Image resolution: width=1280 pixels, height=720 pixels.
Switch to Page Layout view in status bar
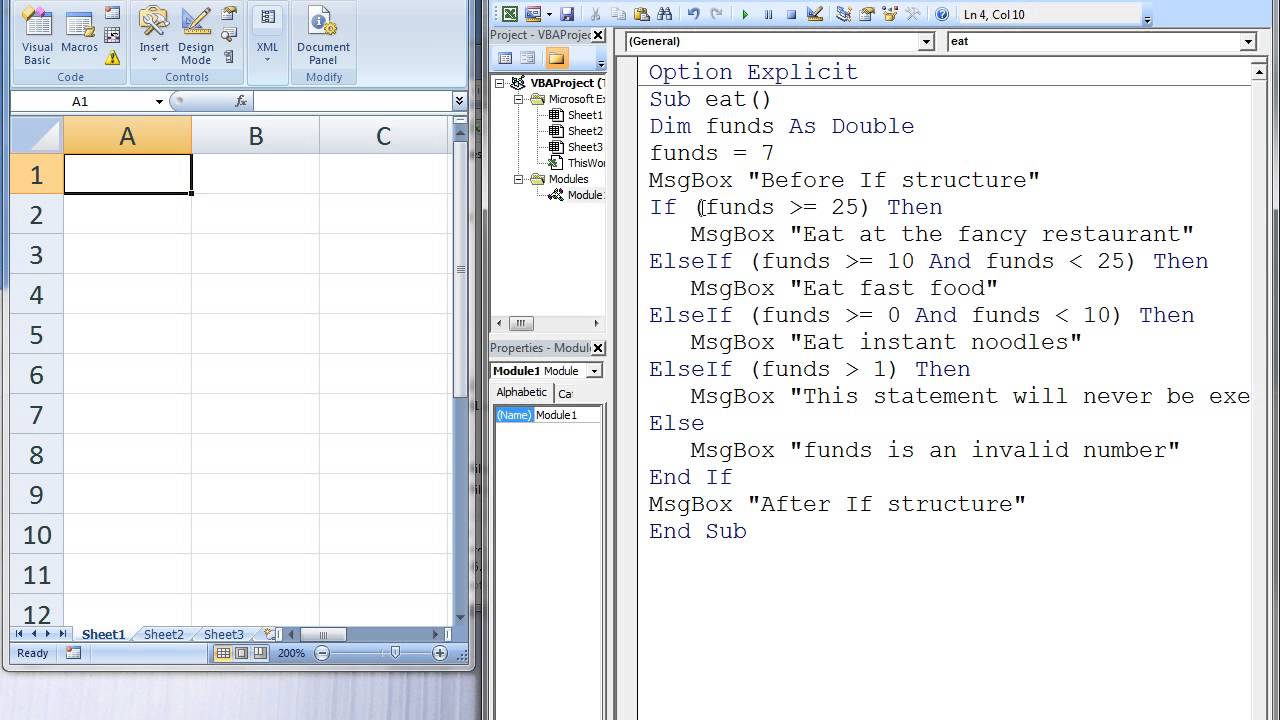(x=241, y=653)
